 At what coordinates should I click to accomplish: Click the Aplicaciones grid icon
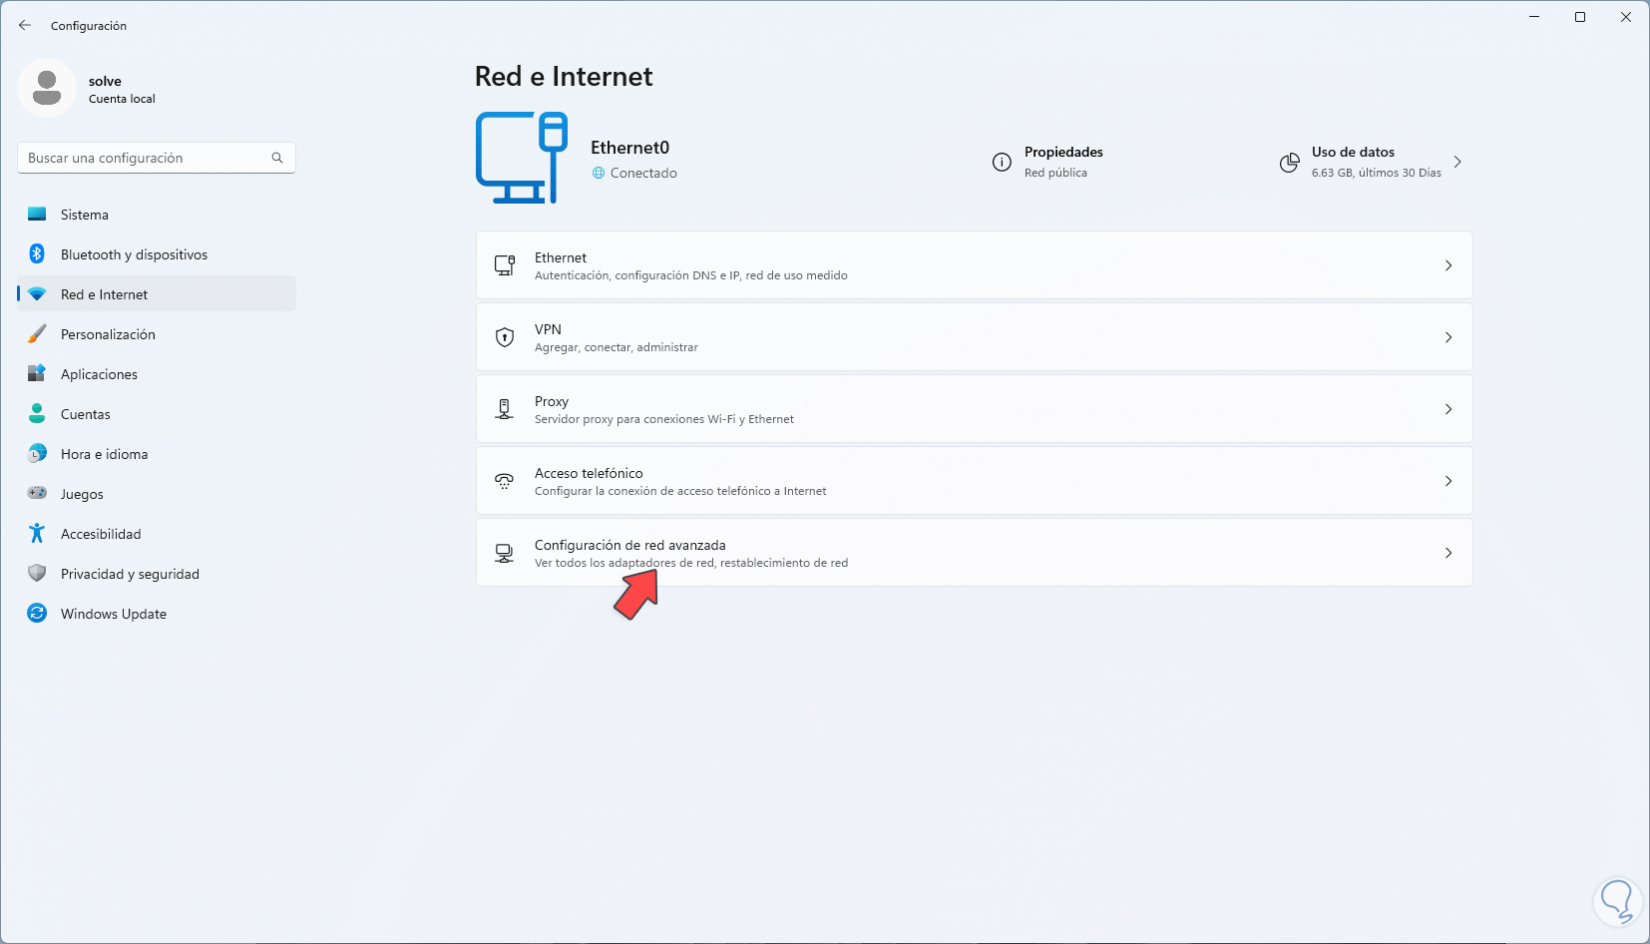(37, 374)
